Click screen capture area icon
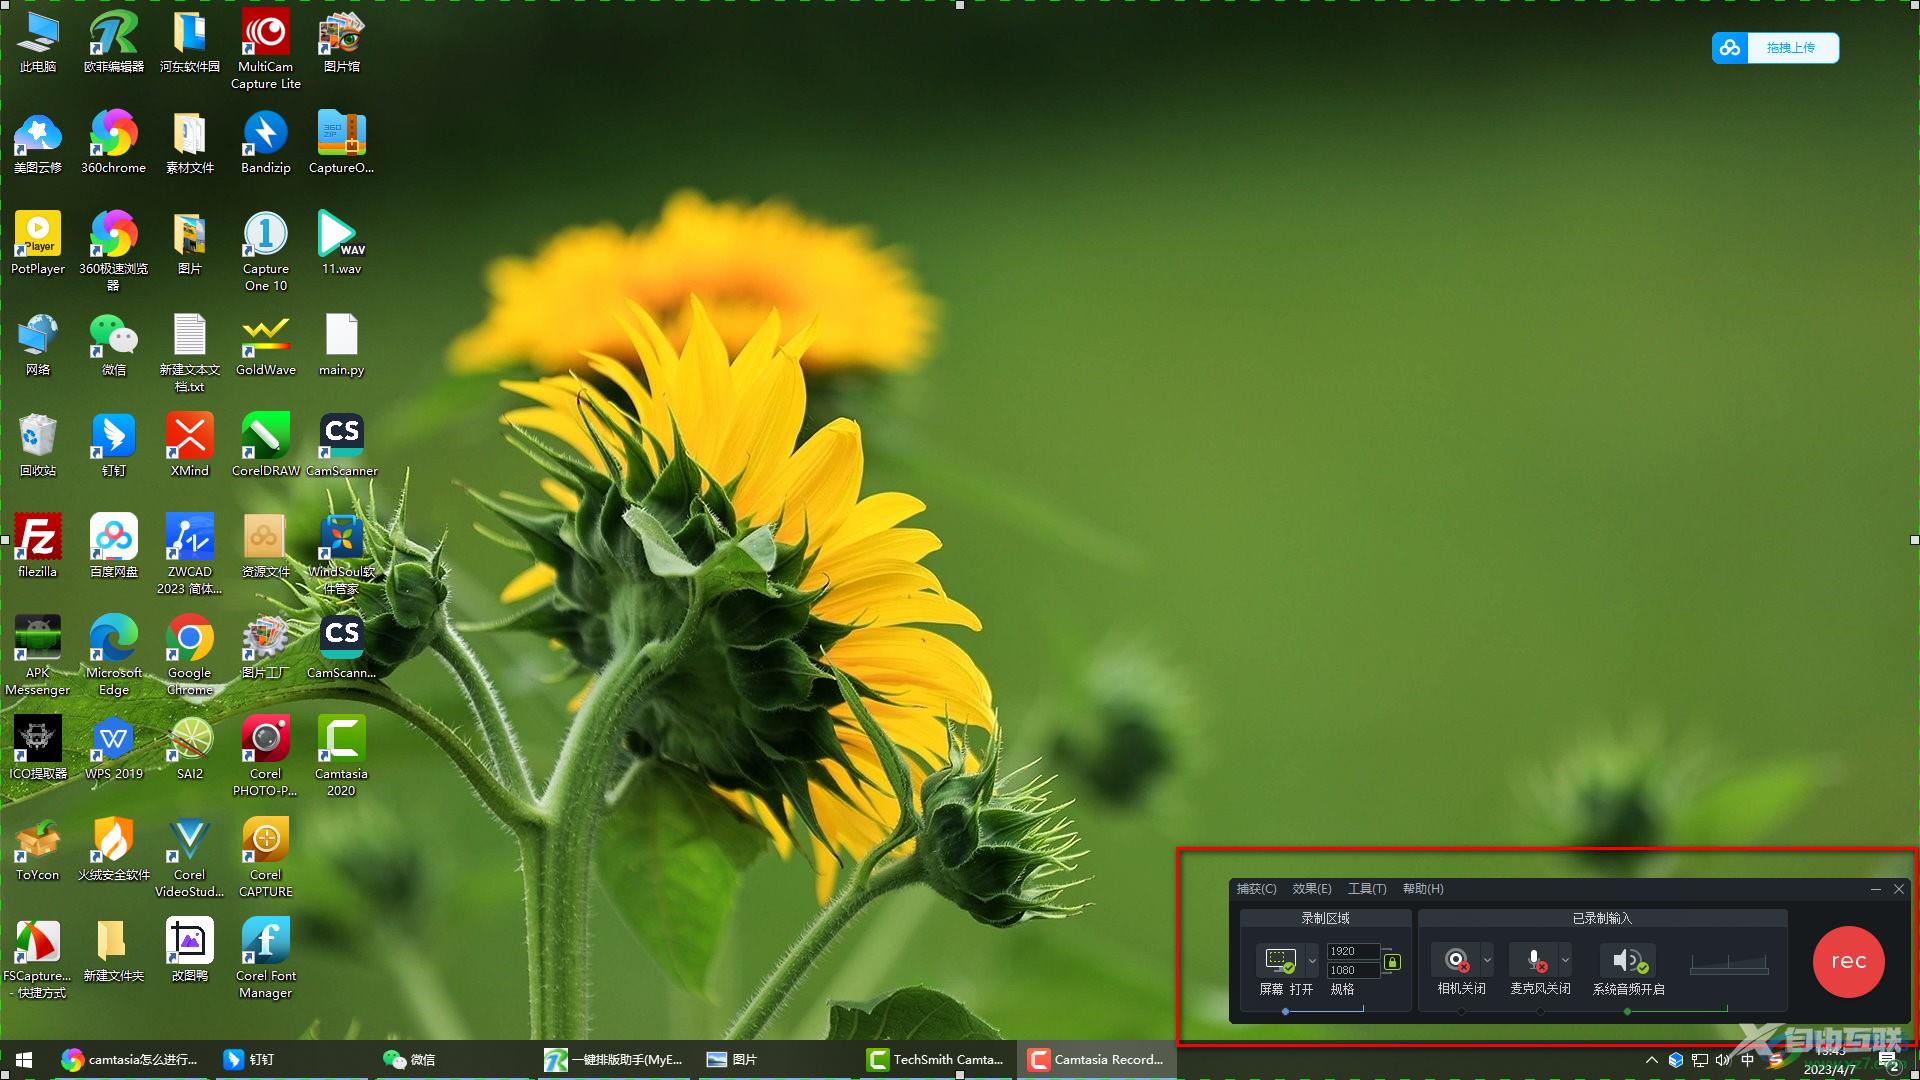The image size is (1920, 1080). pyautogui.click(x=1279, y=959)
